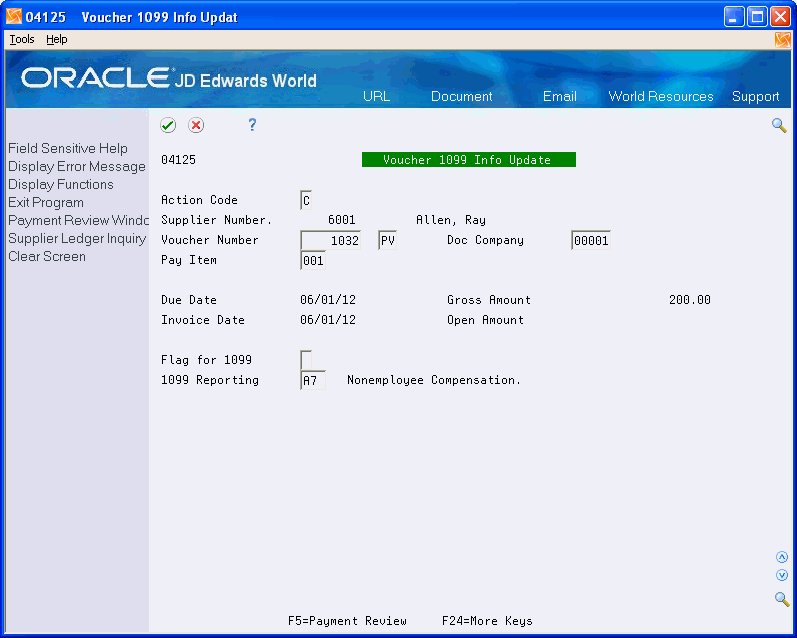This screenshot has width=797, height=638.
Task: Open World Resources link
Action: [661, 97]
